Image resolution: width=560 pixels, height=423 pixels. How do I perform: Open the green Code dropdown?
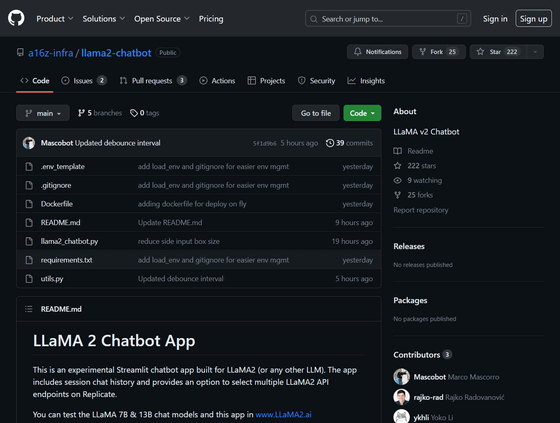[x=362, y=113]
